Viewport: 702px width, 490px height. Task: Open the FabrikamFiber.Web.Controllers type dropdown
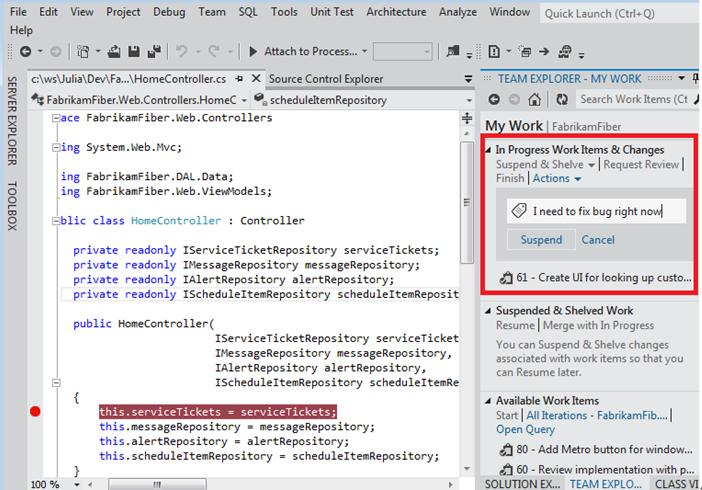click(244, 101)
